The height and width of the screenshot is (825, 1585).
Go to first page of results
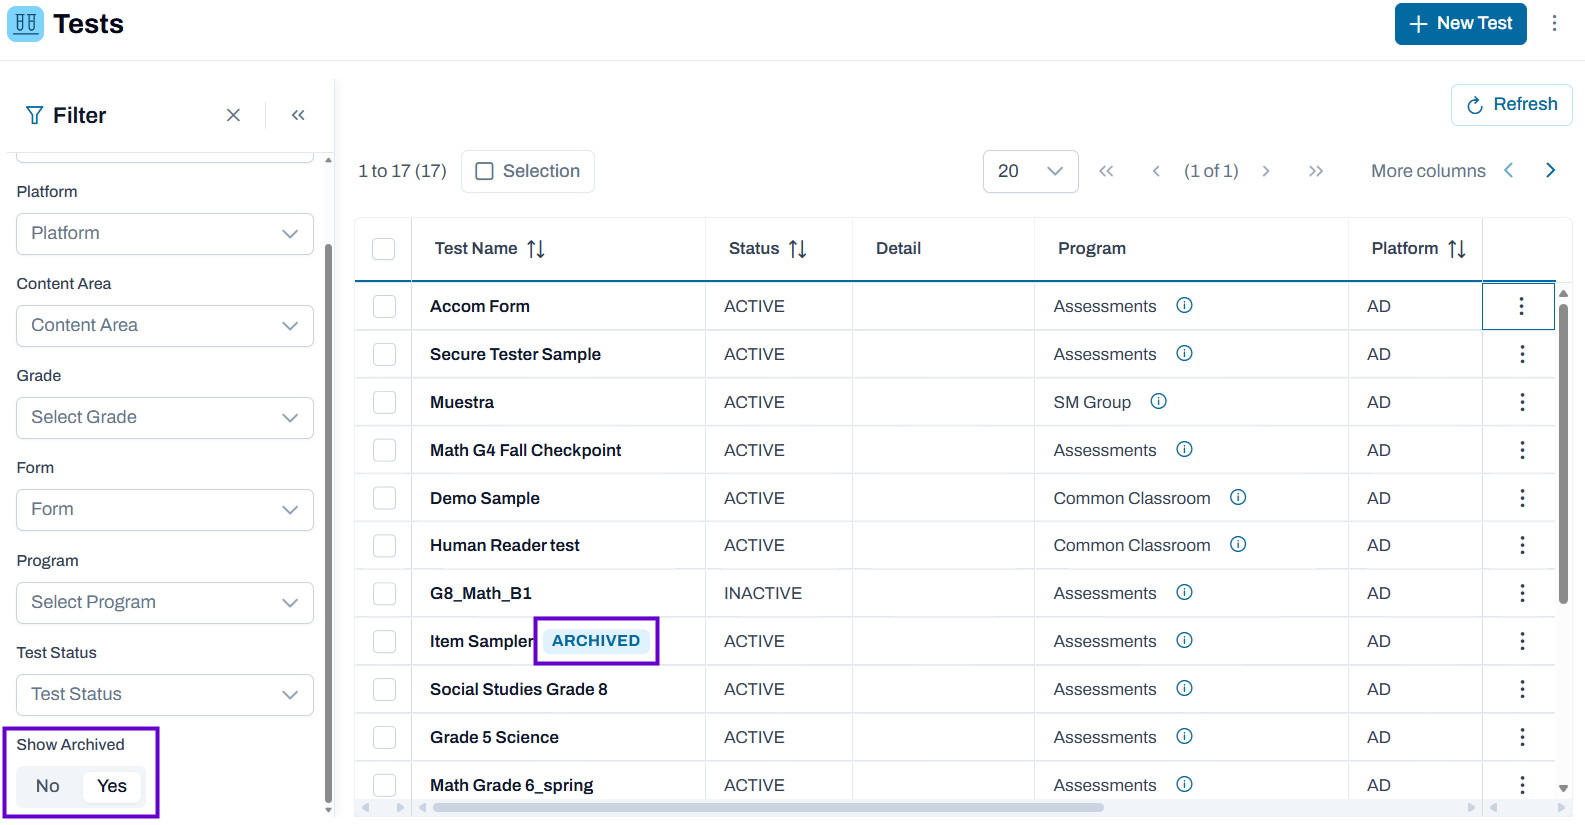click(1106, 171)
